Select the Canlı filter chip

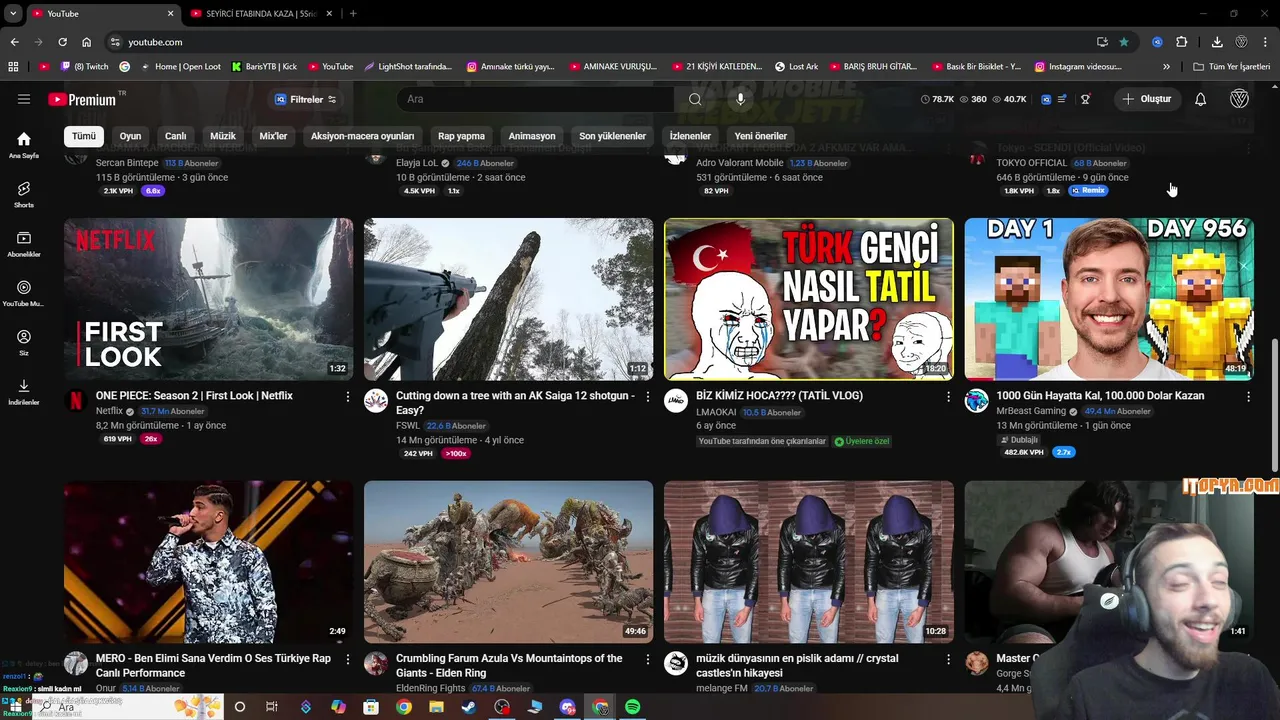(x=176, y=136)
